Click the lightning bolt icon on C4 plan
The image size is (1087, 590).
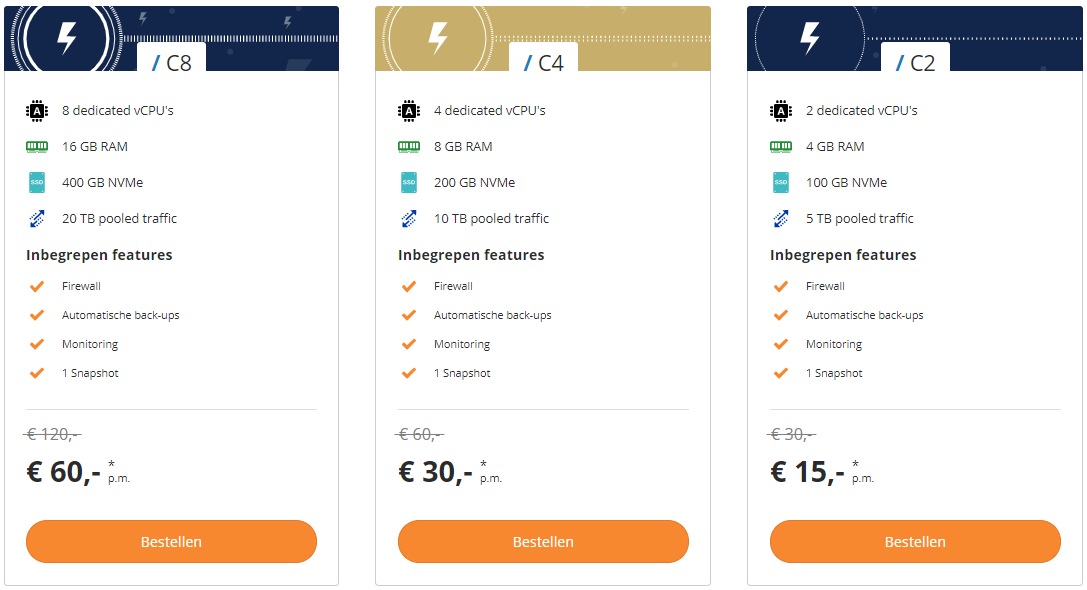click(x=438, y=39)
